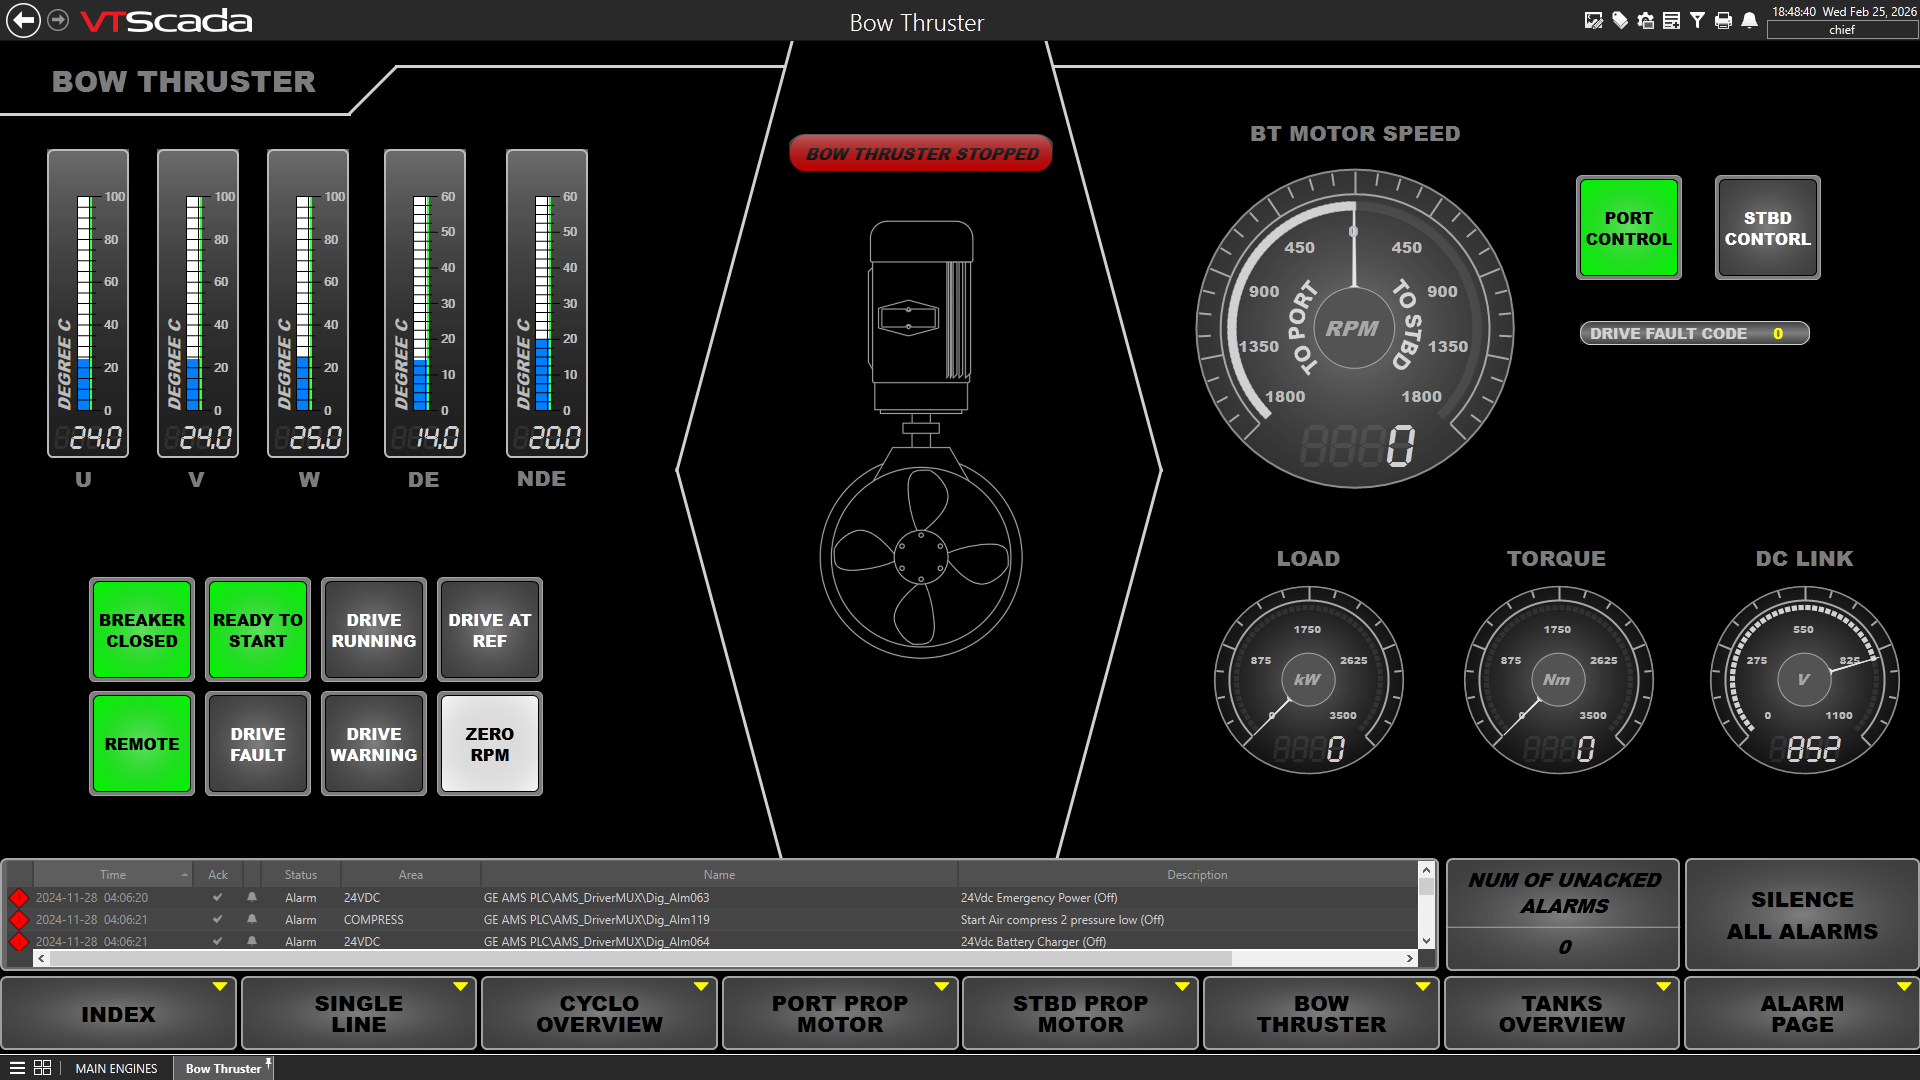Click the filter funnel icon
The image size is (1920, 1080).
pyautogui.click(x=1697, y=20)
